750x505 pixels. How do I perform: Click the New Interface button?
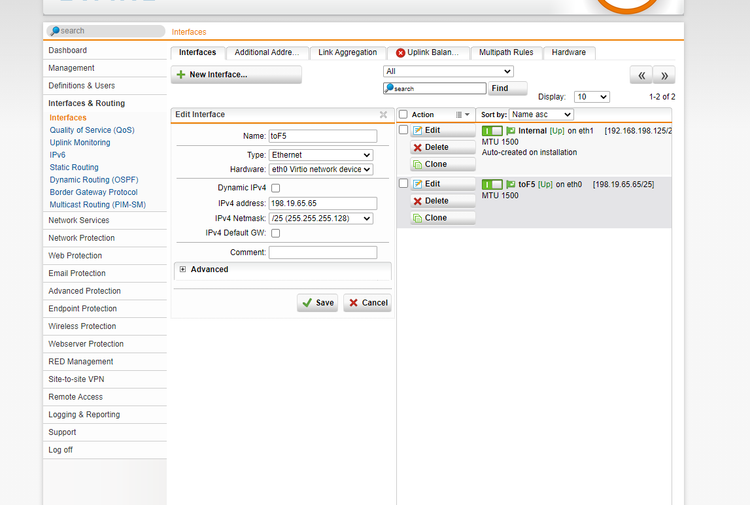coord(236,75)
